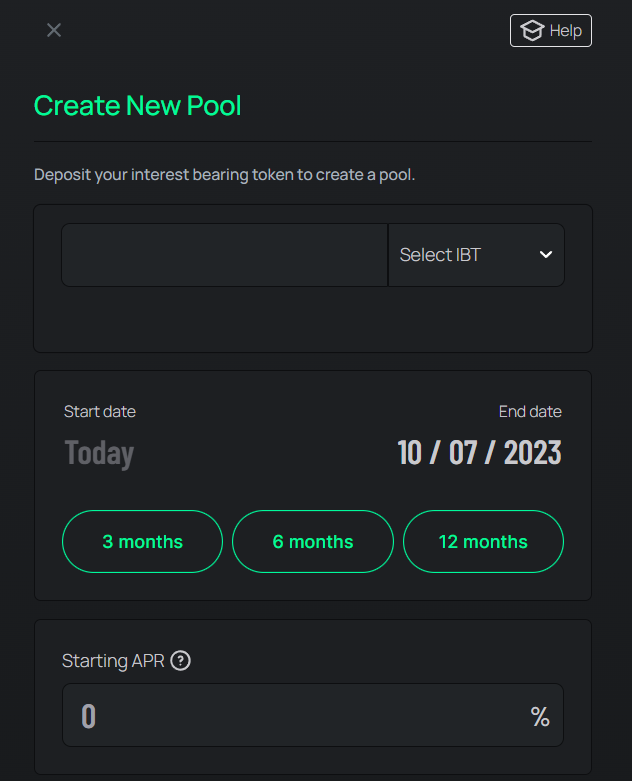632x781 pixels.
Task: Click the End date label
Action: [x=530, y=412]
